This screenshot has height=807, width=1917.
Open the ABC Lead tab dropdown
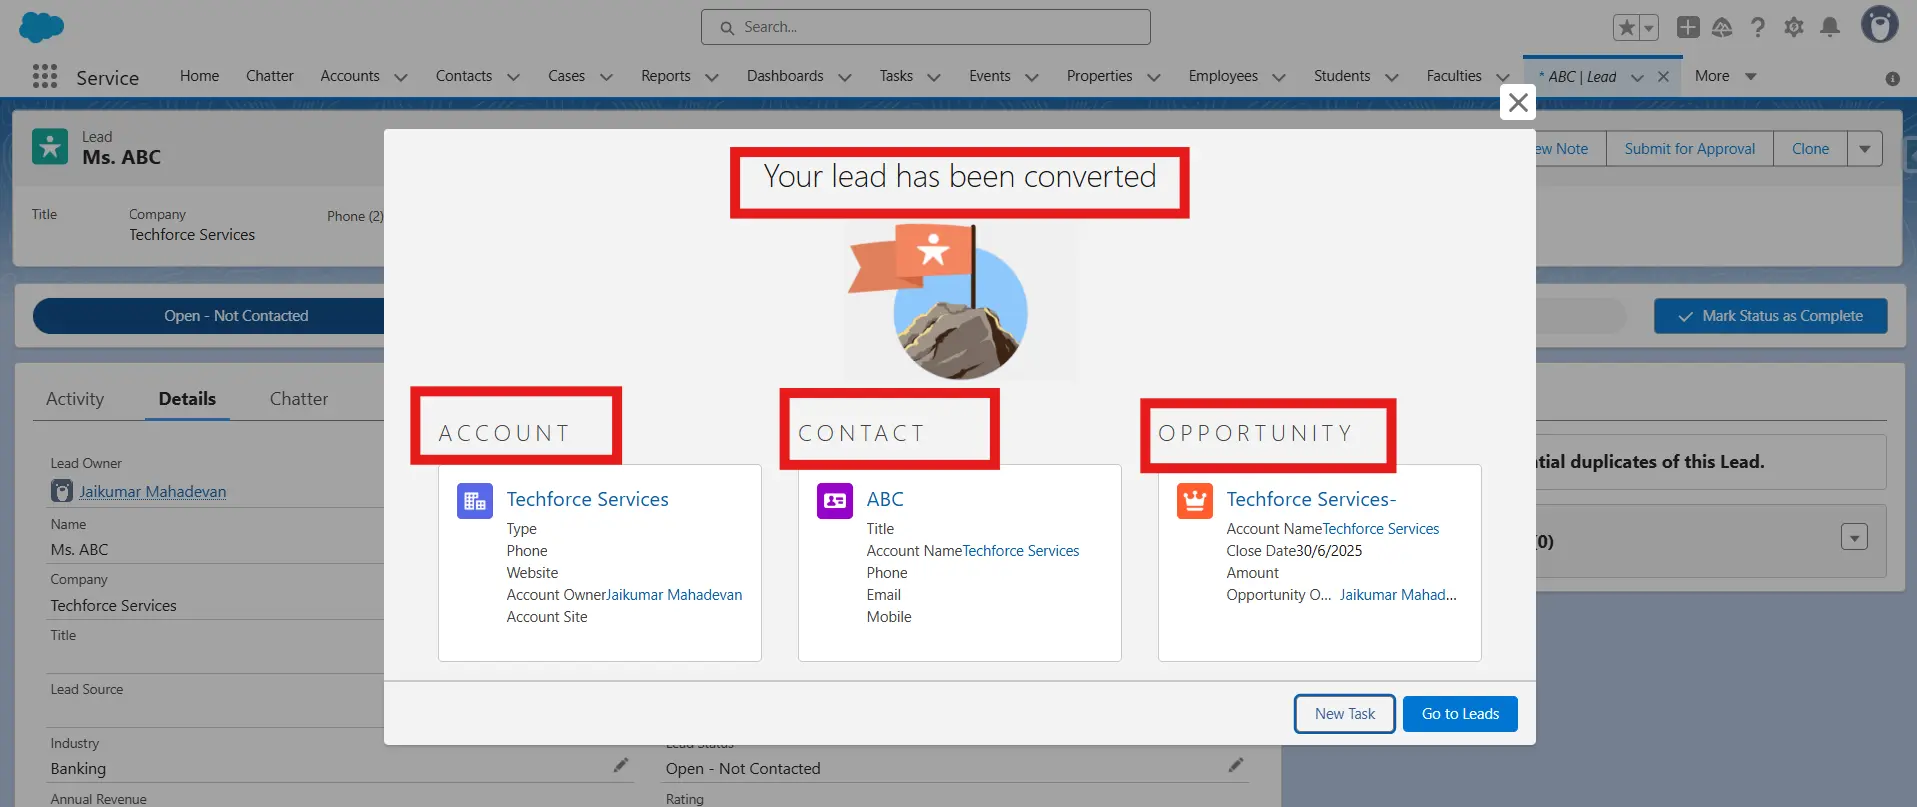(1637, 77)
